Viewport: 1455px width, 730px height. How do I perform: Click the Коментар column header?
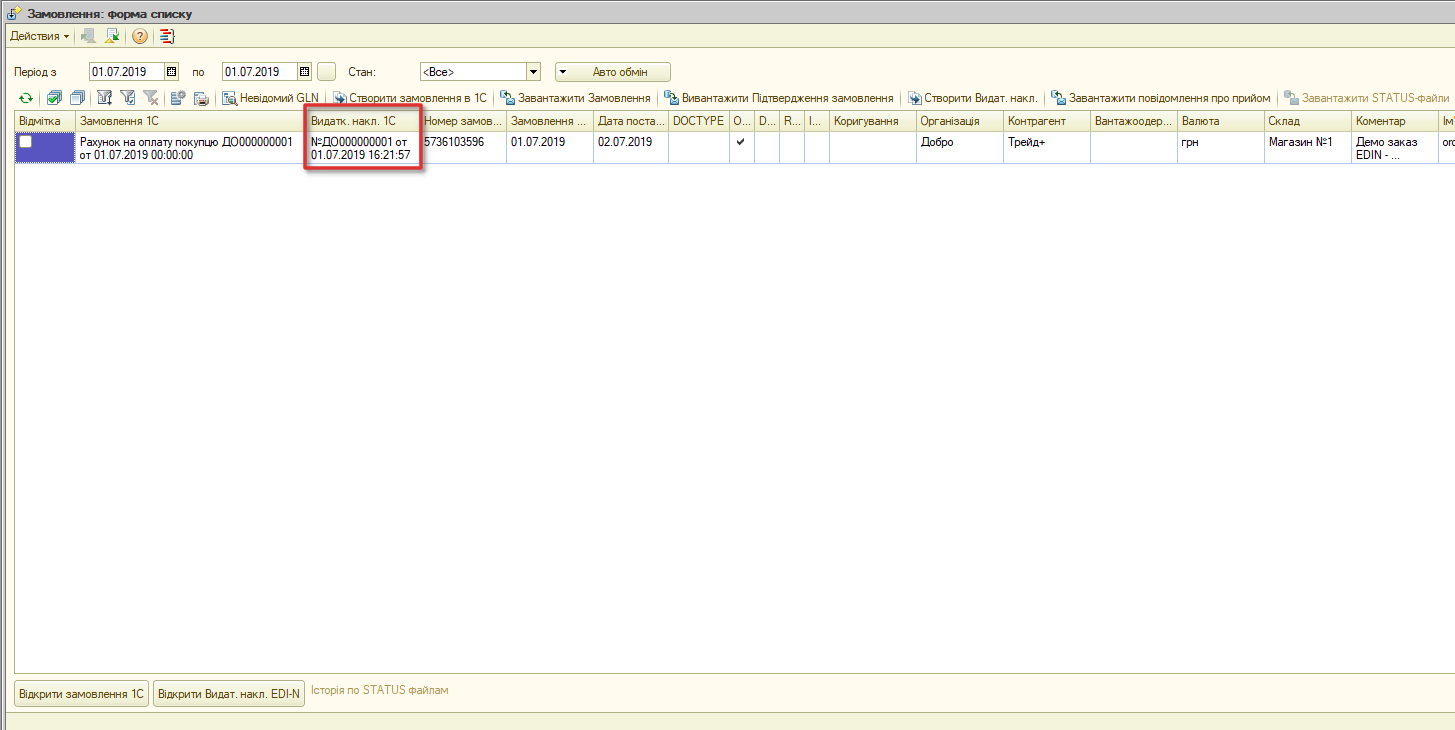click(1395, 121)
